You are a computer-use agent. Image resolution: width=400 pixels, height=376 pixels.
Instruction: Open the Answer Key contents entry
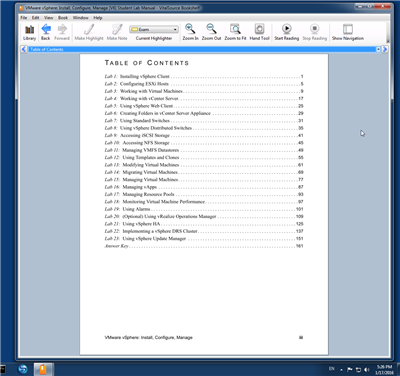(x=204, y=246)
